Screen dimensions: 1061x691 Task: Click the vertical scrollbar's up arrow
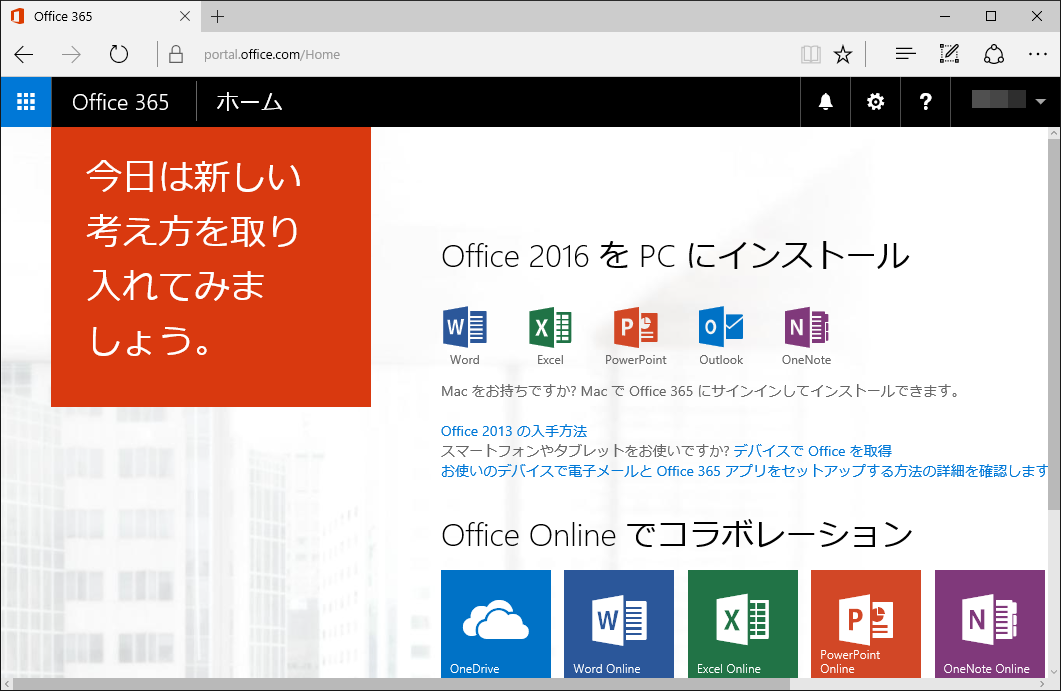(1054, 133)
